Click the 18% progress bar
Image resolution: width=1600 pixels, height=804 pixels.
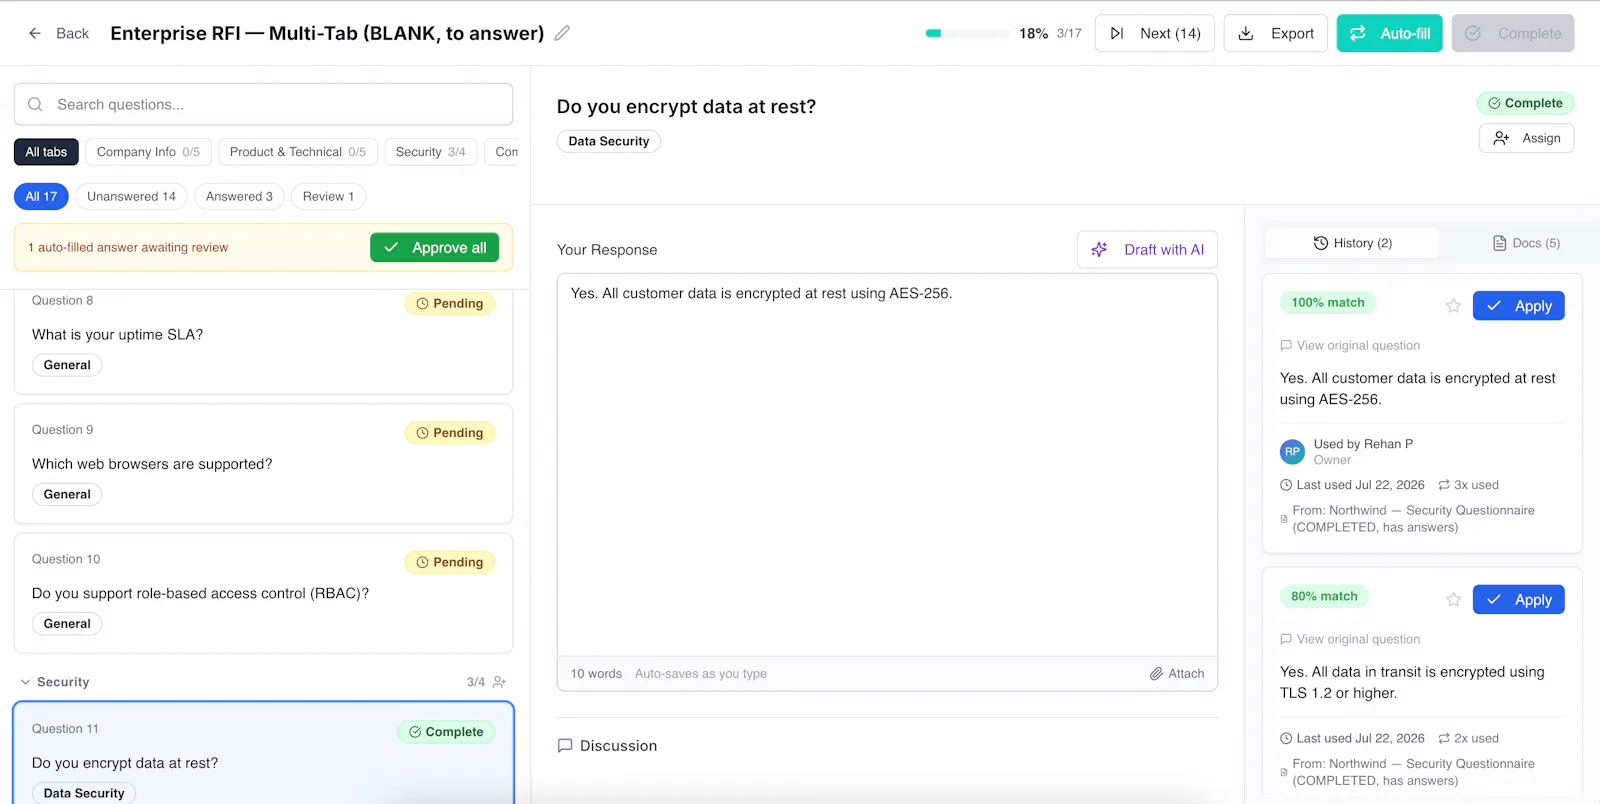[x=967, y=33]
